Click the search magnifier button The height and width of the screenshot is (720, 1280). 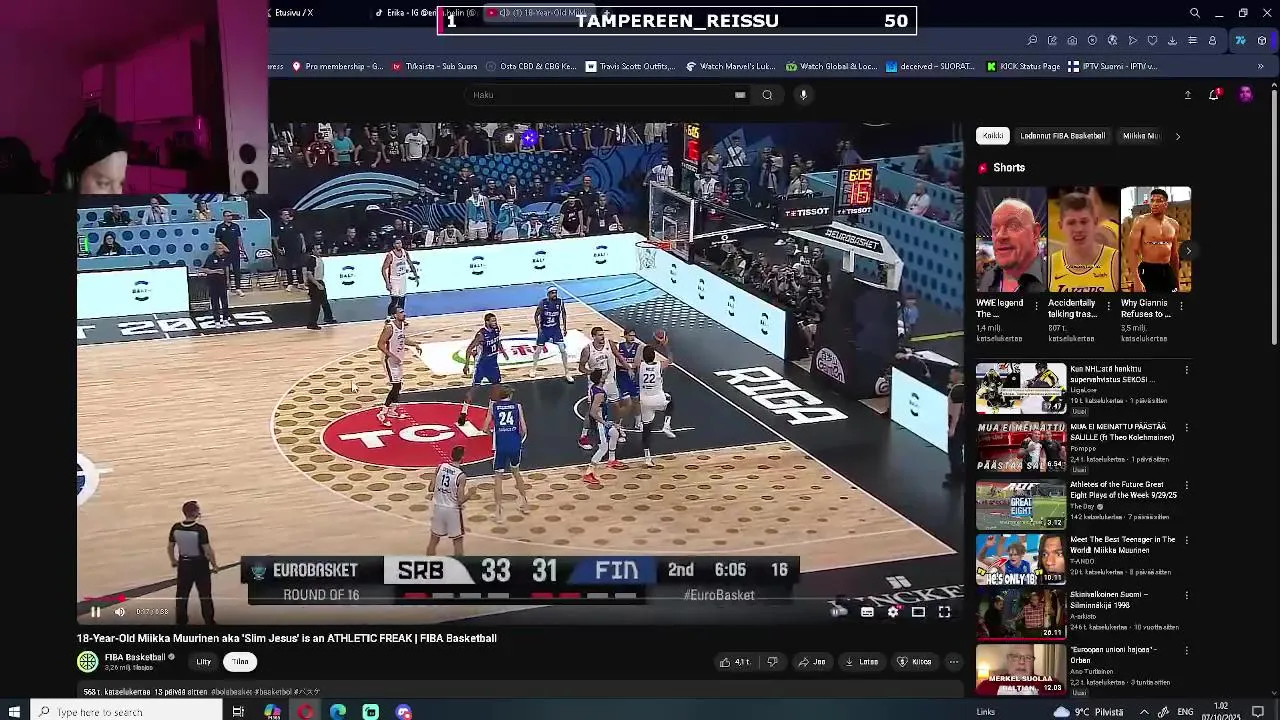(x=767, y=95)
